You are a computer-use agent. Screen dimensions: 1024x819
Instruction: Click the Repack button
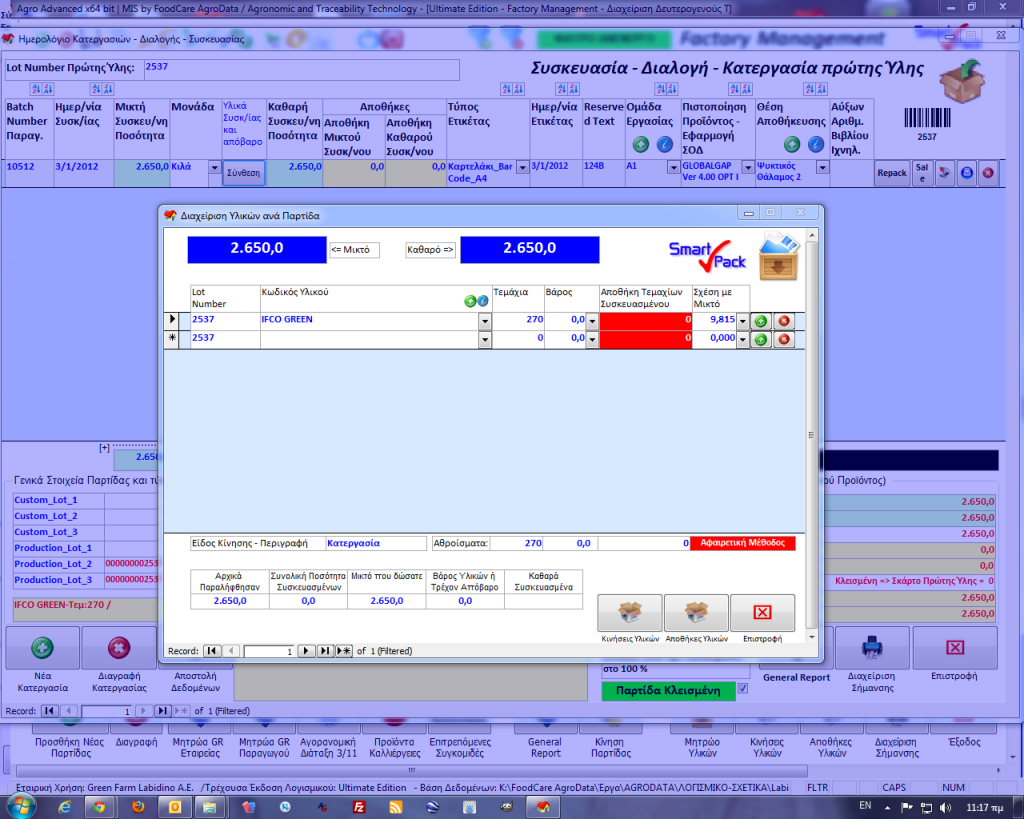[x=891, y=173]
